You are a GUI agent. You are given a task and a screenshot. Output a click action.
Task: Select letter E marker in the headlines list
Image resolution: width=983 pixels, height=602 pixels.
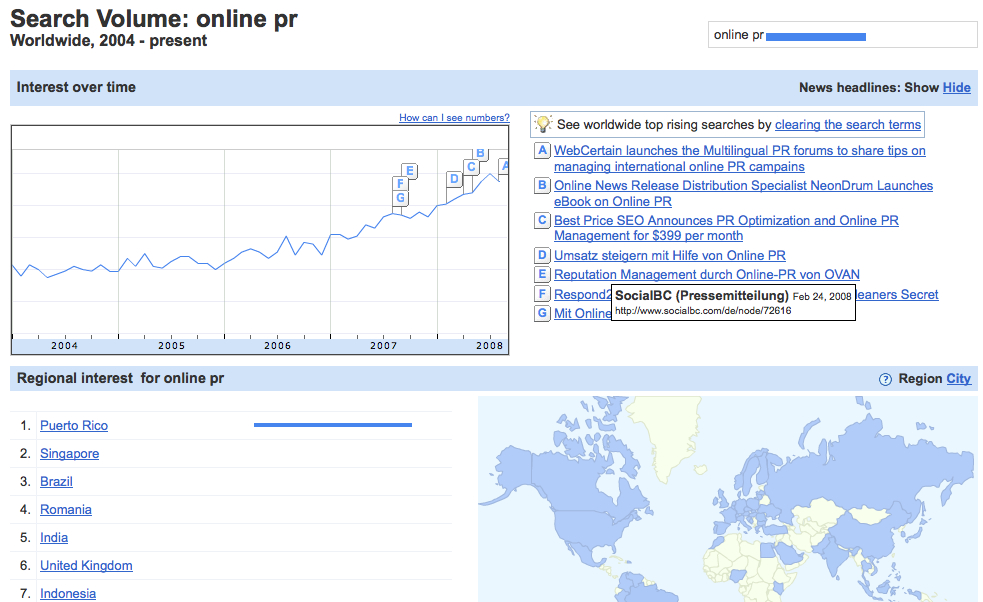(542, 275)
